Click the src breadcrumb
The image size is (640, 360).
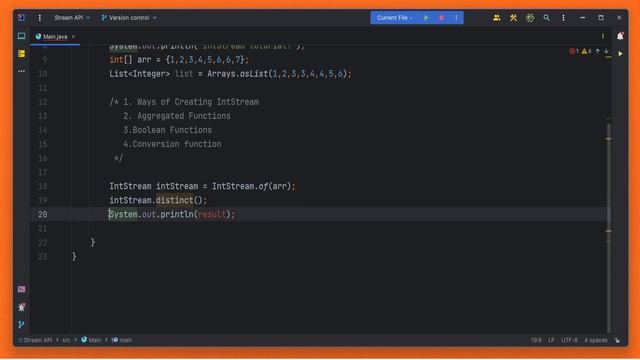(x=66, y=340)
